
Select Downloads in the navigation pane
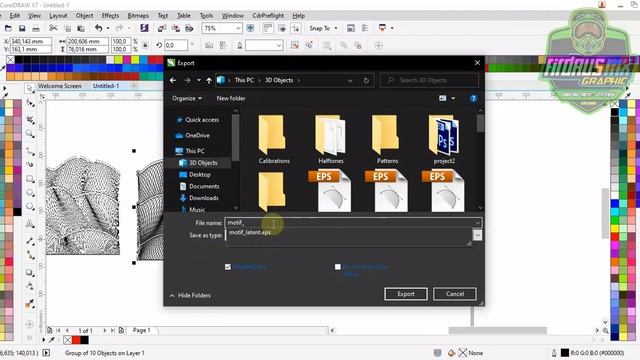point(203,198)
